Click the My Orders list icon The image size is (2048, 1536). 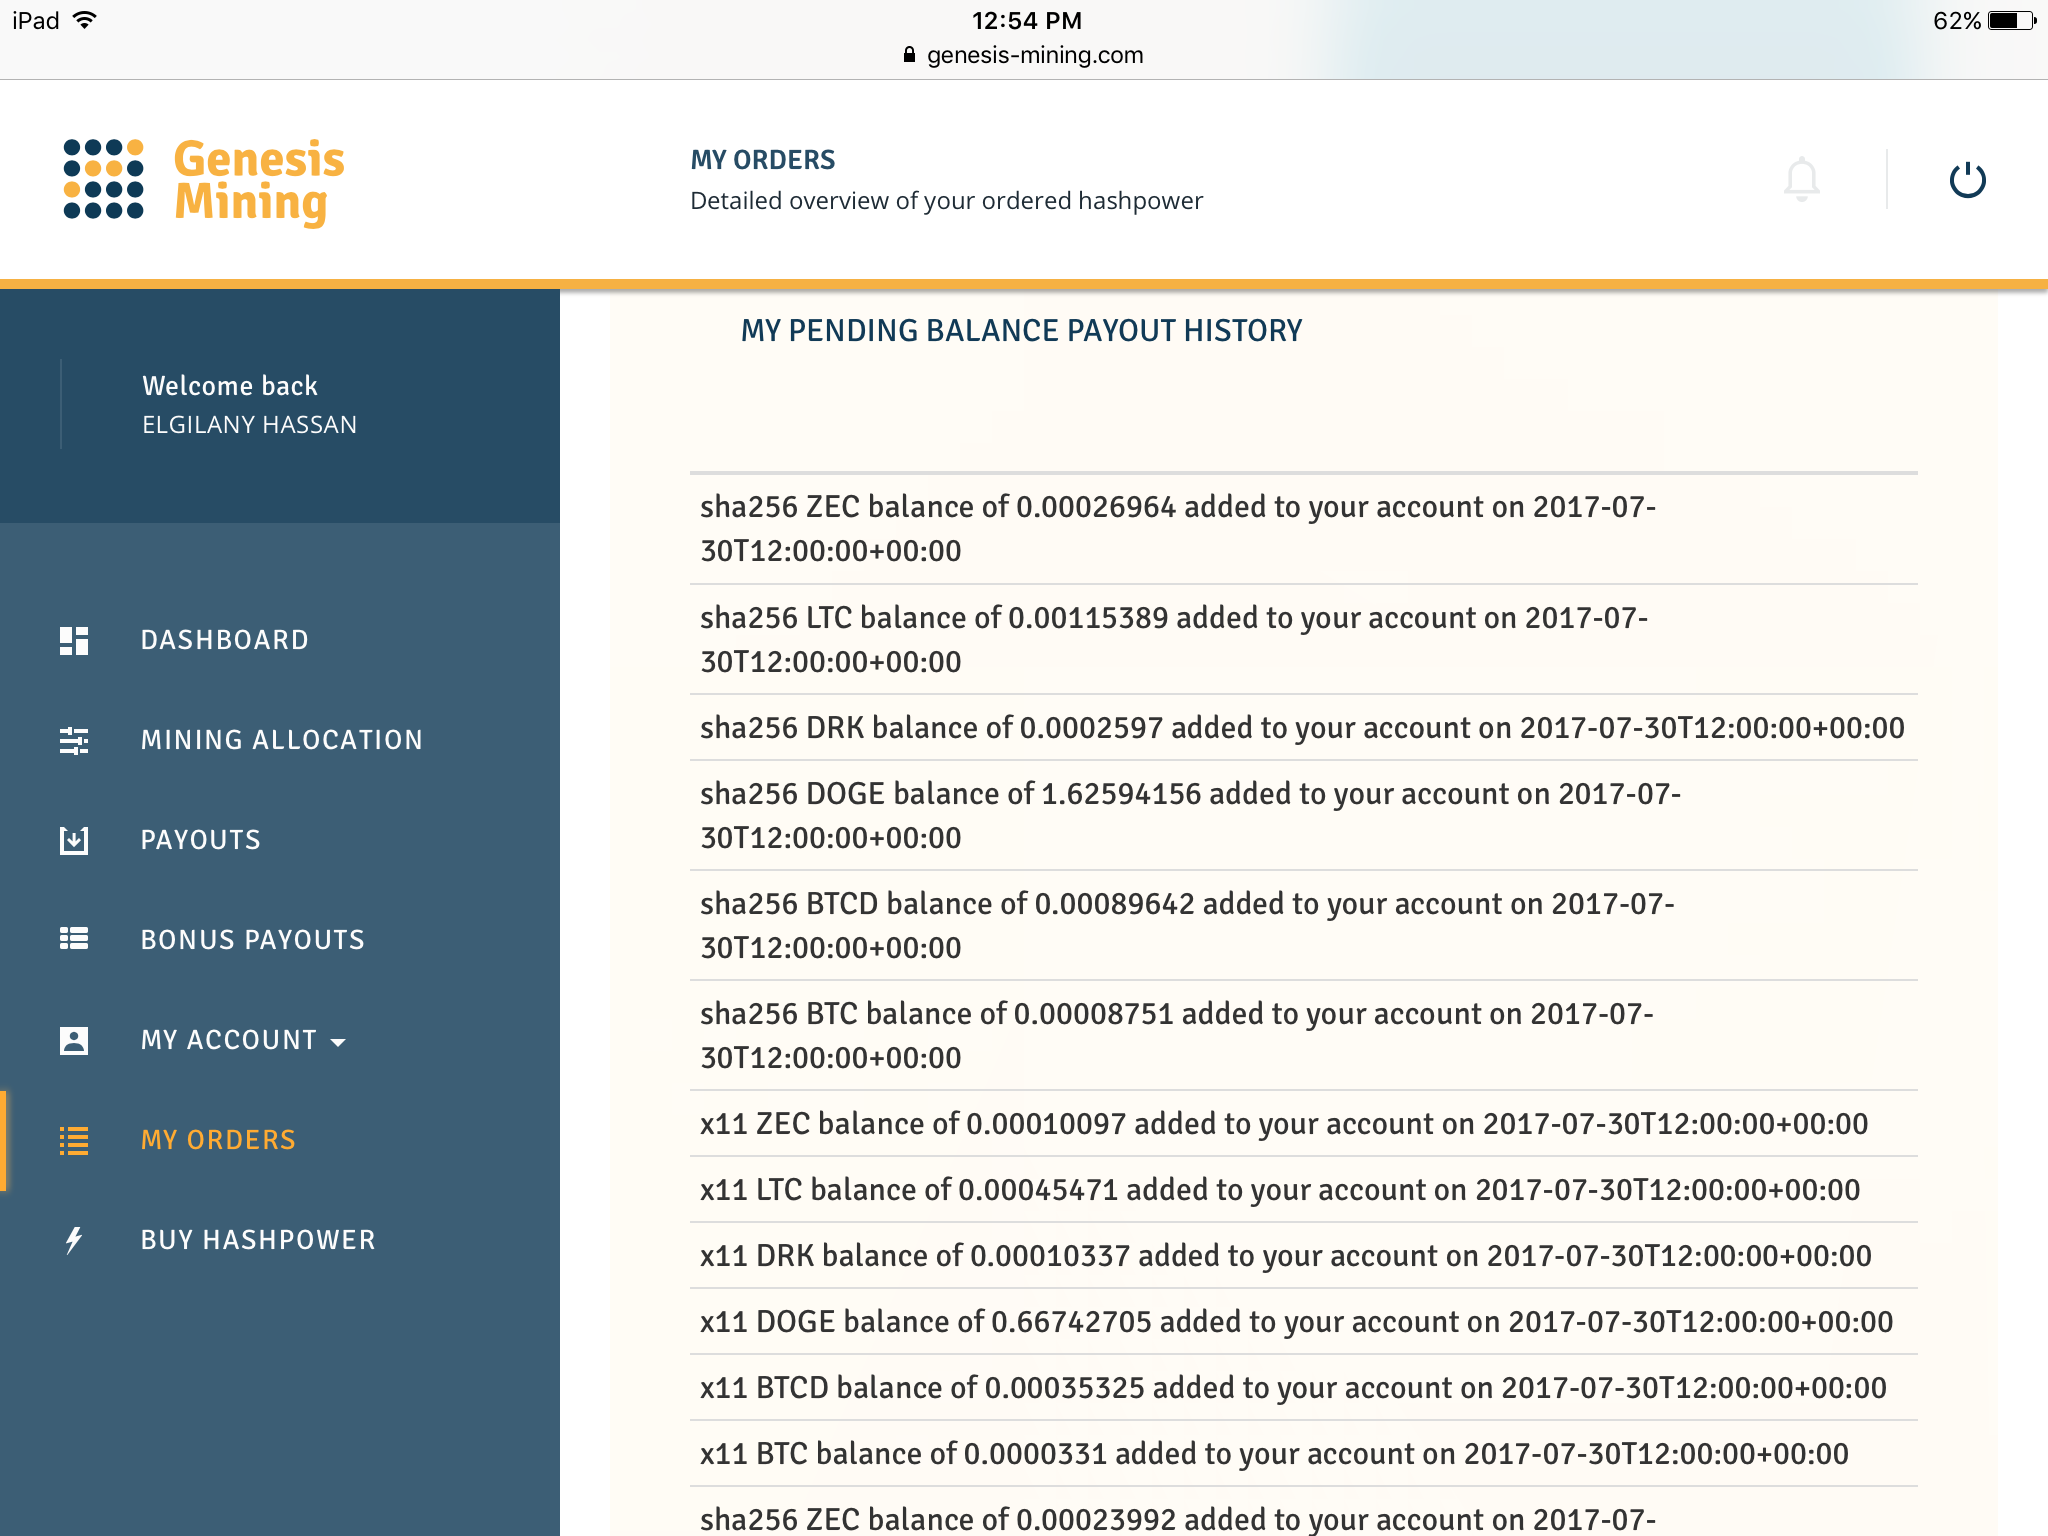tap(74, 1141)
